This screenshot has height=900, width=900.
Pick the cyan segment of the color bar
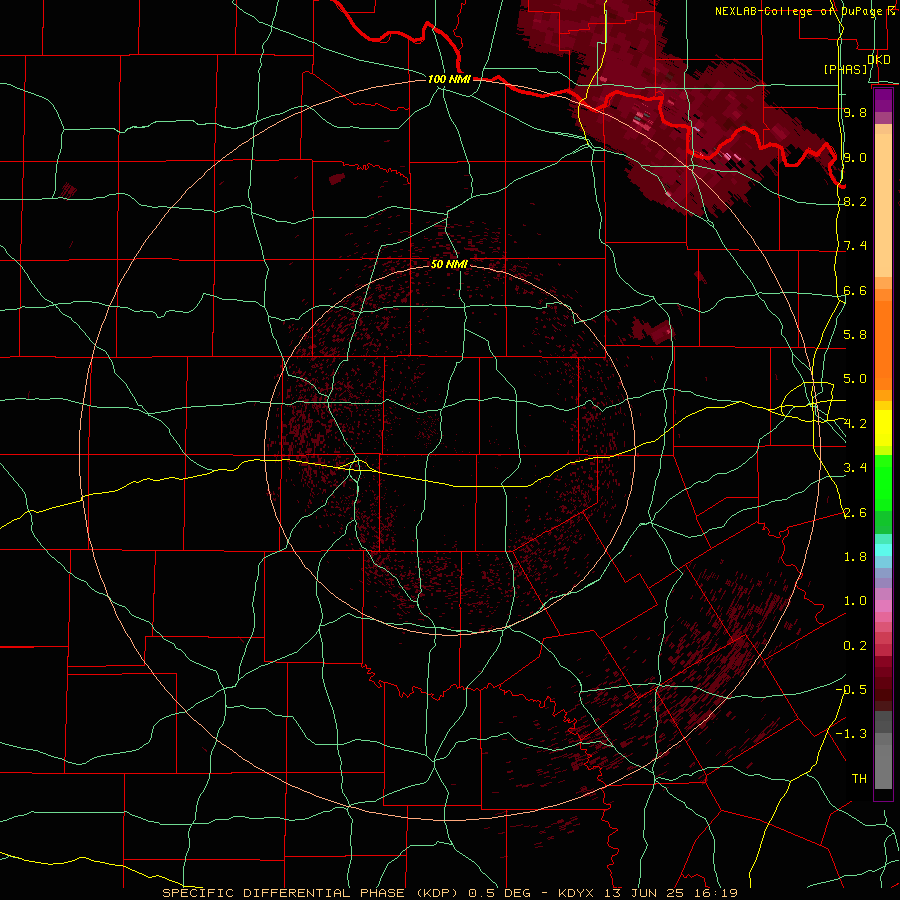click(883, 550)
